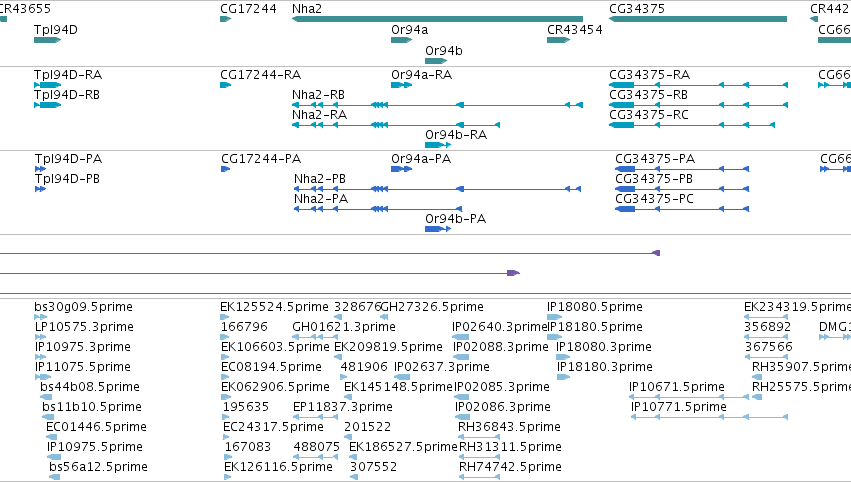This screenshot has height=482, width=851.
Task: Click EST IP02640.3prime
Action: [x=500, y=327]
